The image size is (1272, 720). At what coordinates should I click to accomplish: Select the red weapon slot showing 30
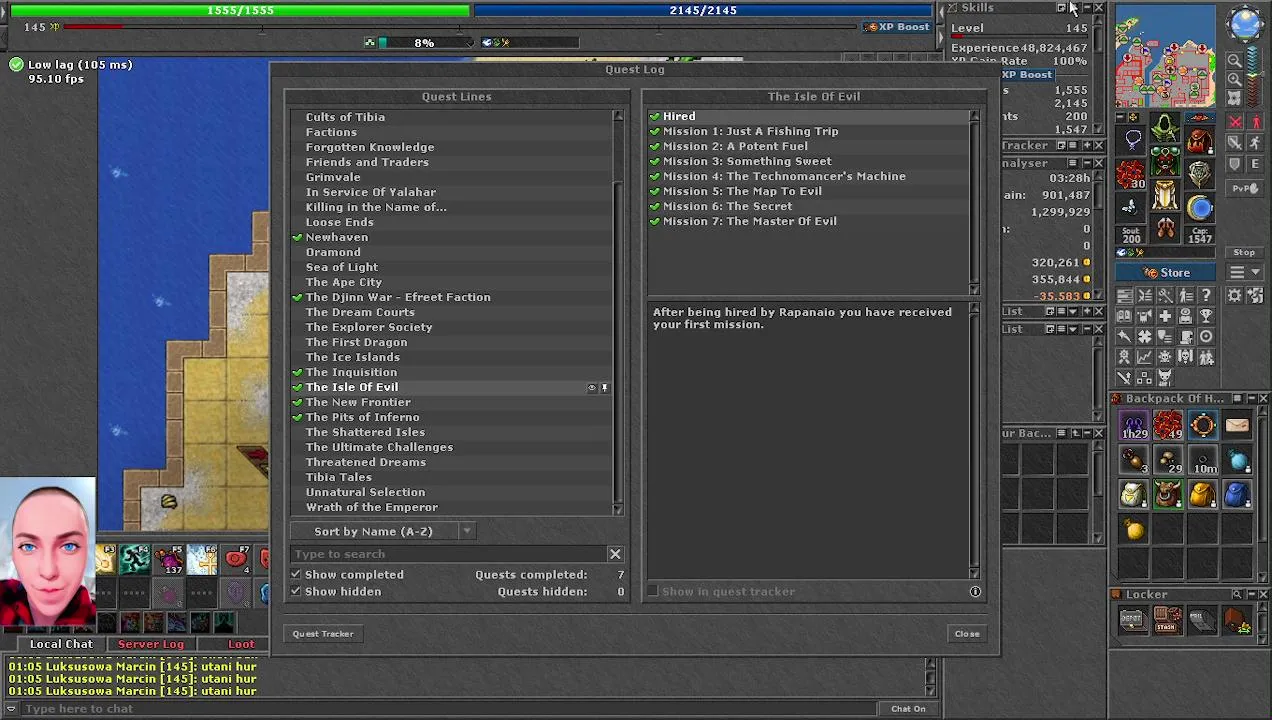pyautogui.click(x=1131, y=174)
